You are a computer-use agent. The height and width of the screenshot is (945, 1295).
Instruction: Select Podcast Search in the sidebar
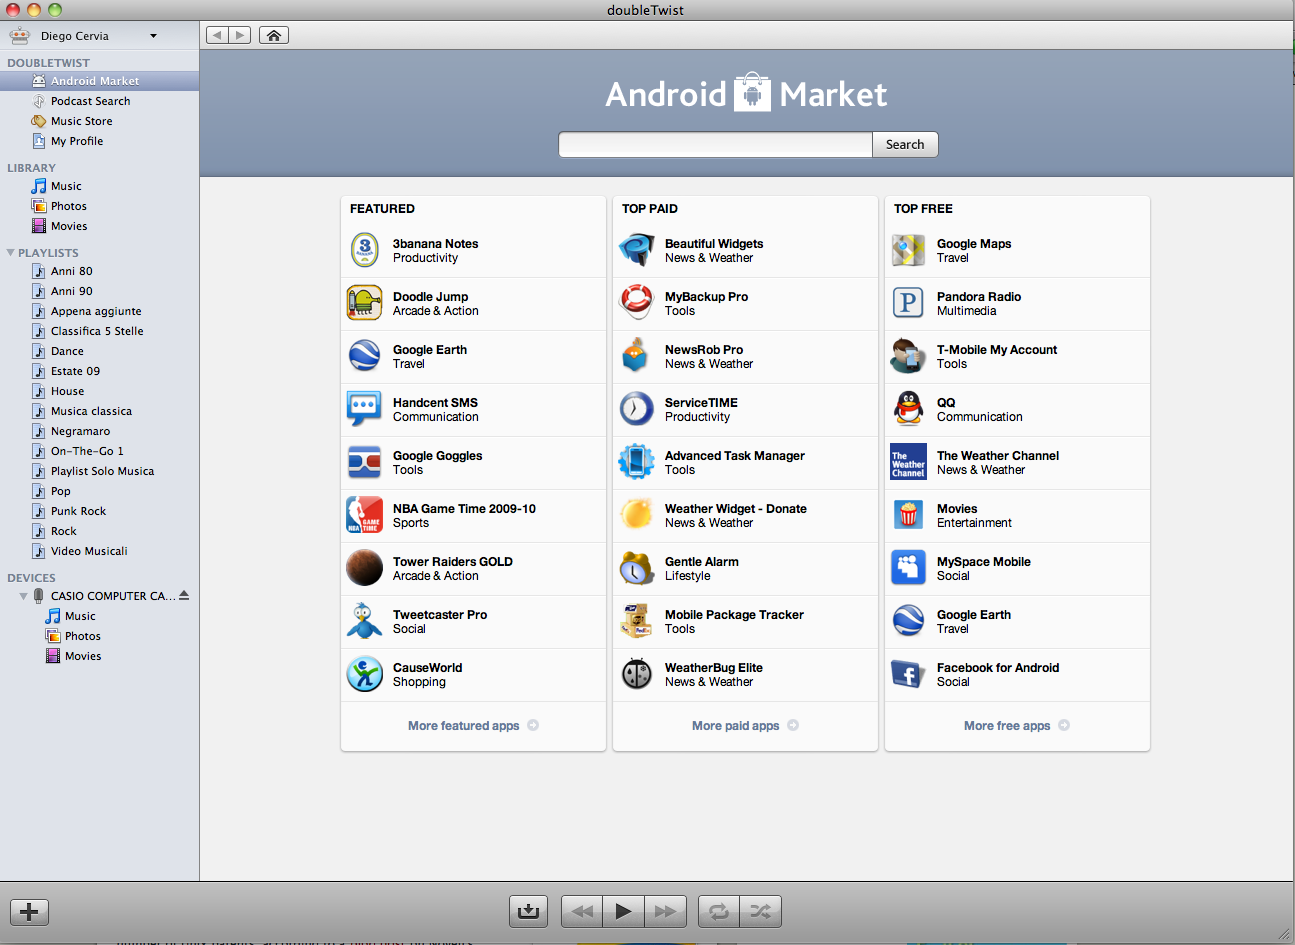90,101
